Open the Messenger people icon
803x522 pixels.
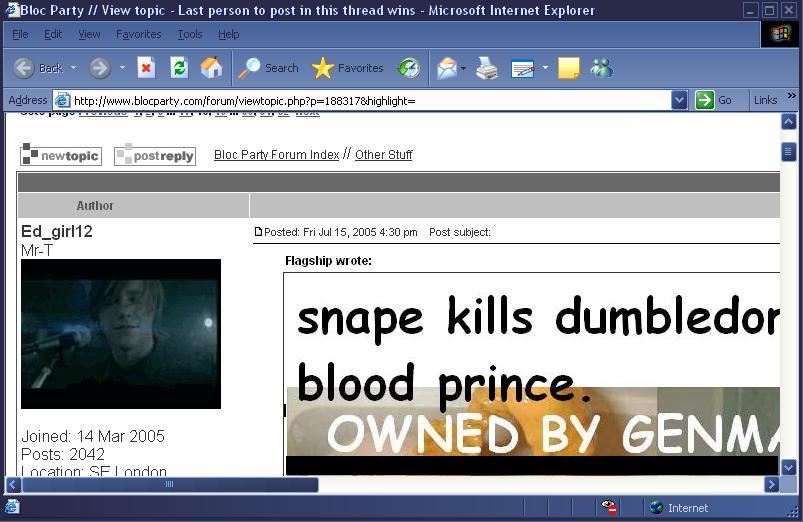(601, 68)
